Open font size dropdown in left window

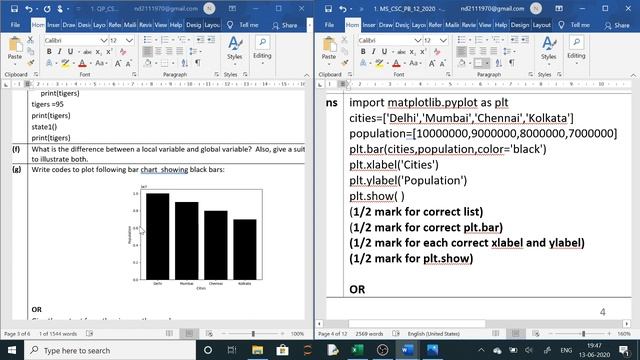[129, 40]
